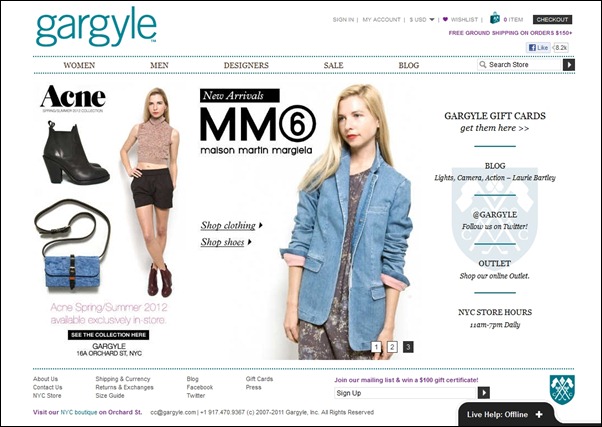
Task: Open the WOMEN menu
Action: 79,65
